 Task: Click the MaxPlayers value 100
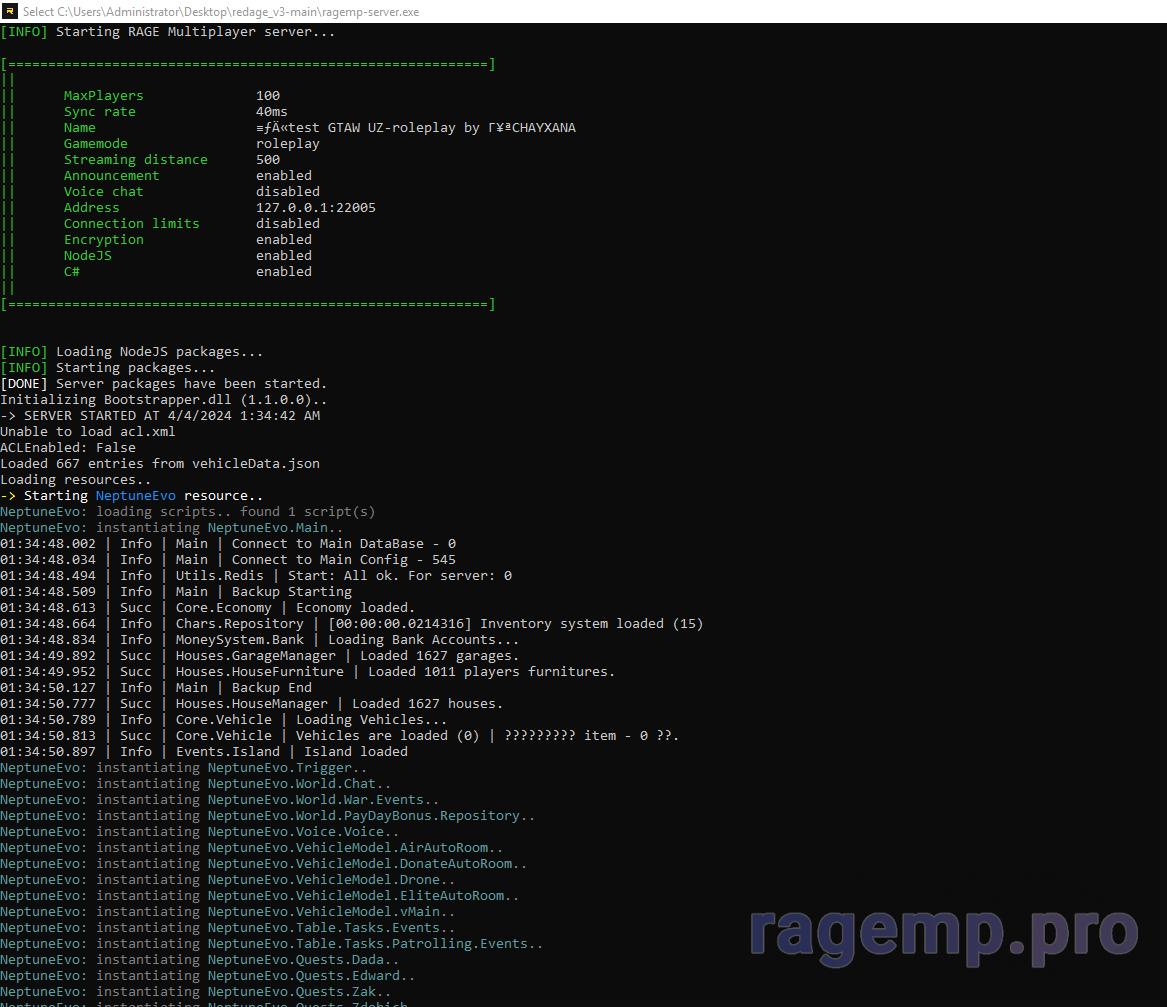(268, 96)
